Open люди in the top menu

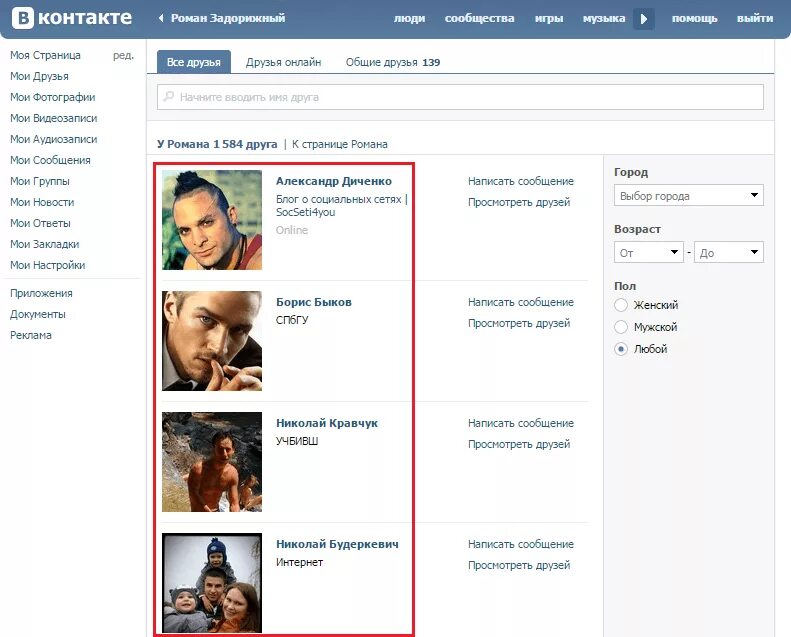pyautogui.click(x=409, y=19)
